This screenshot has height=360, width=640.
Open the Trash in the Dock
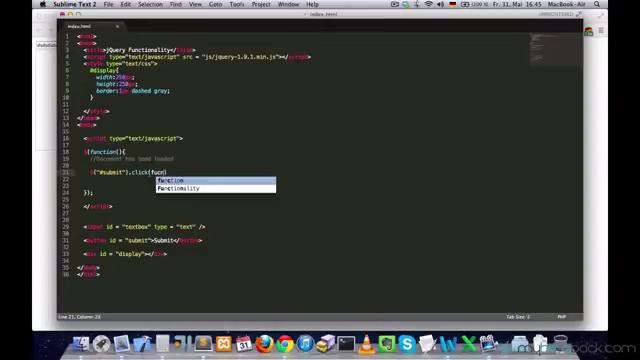pyautogui.click(x=561, y=344)
